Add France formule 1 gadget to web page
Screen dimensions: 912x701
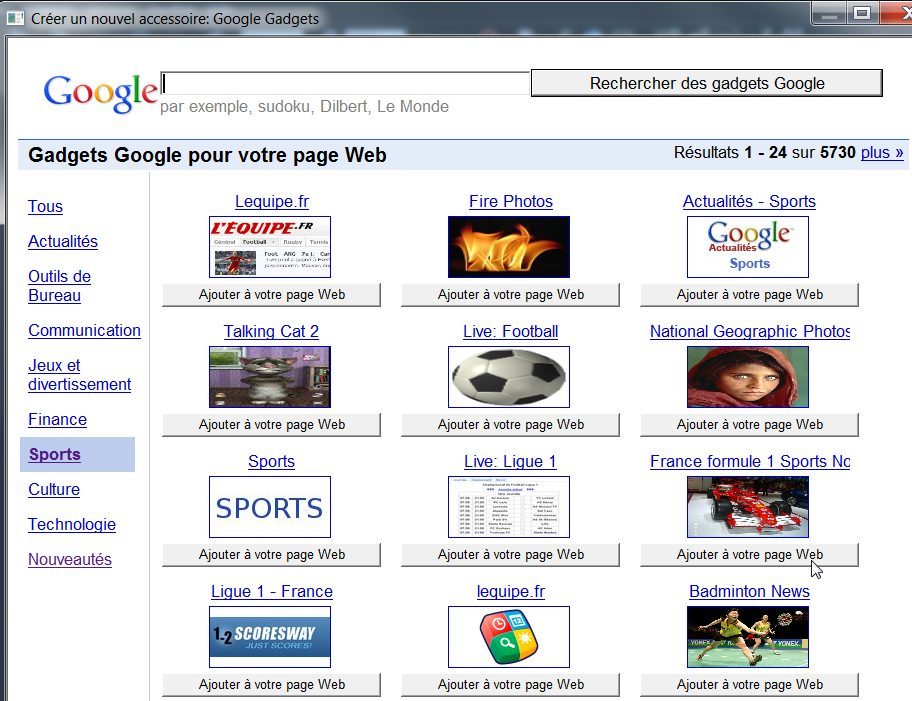click(750, 554)
